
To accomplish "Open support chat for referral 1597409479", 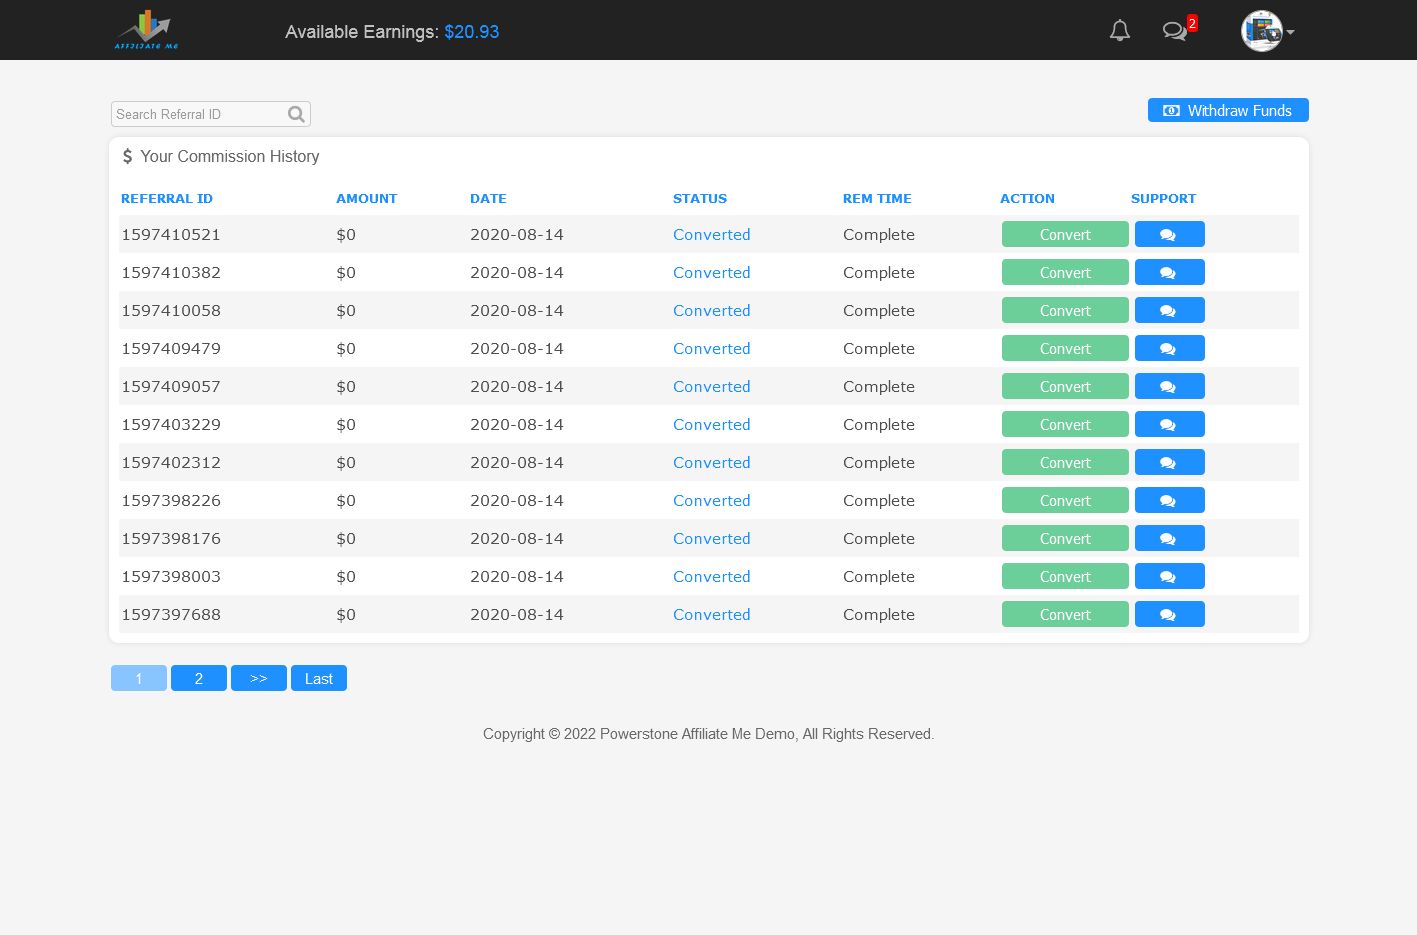I will [x=1169, y=349].
